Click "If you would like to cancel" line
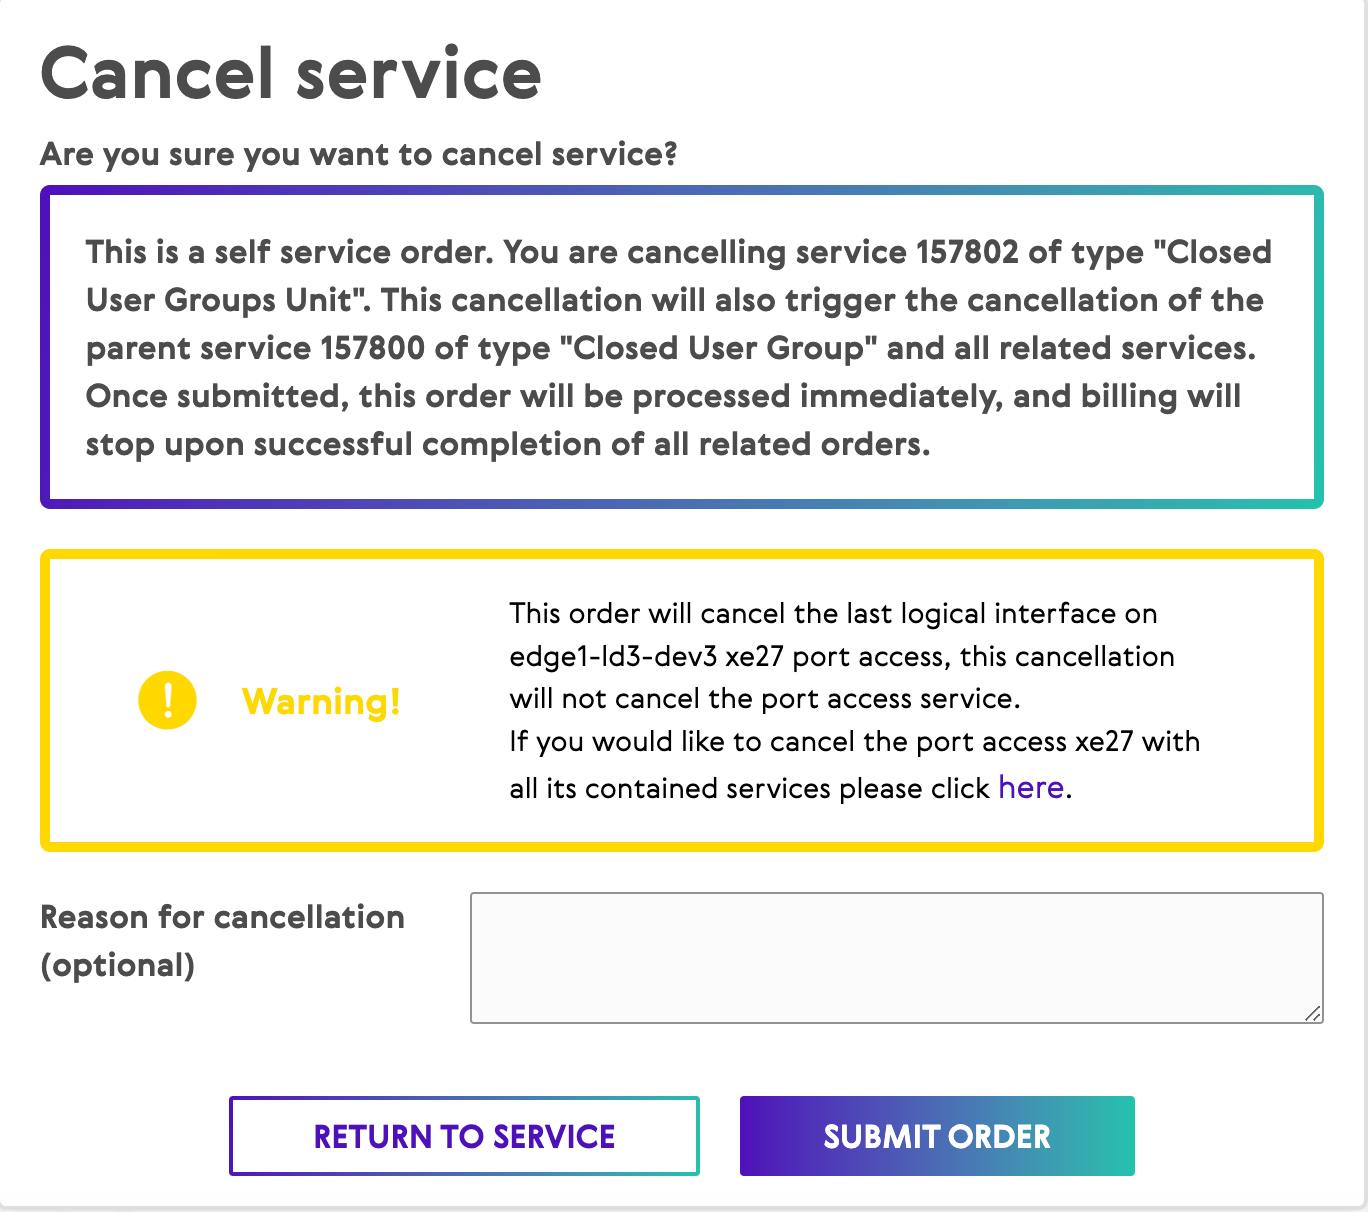The image size is (1368, 1212). tap(854, 742)
